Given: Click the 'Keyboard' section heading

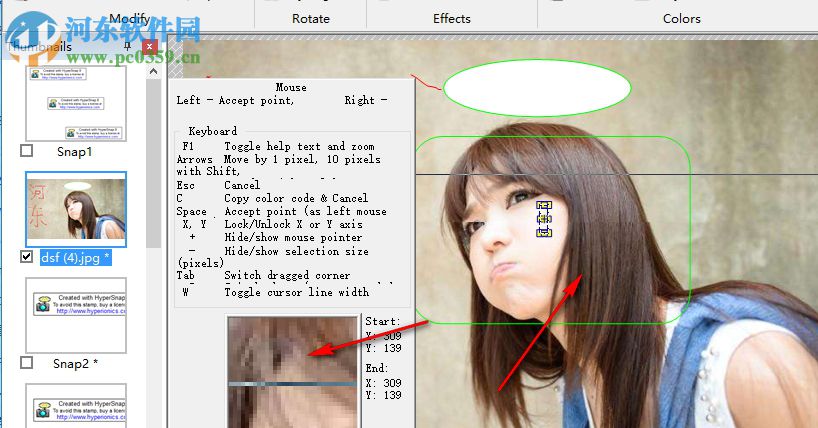Looking at the screenshot, I should (x=213, y=131).
